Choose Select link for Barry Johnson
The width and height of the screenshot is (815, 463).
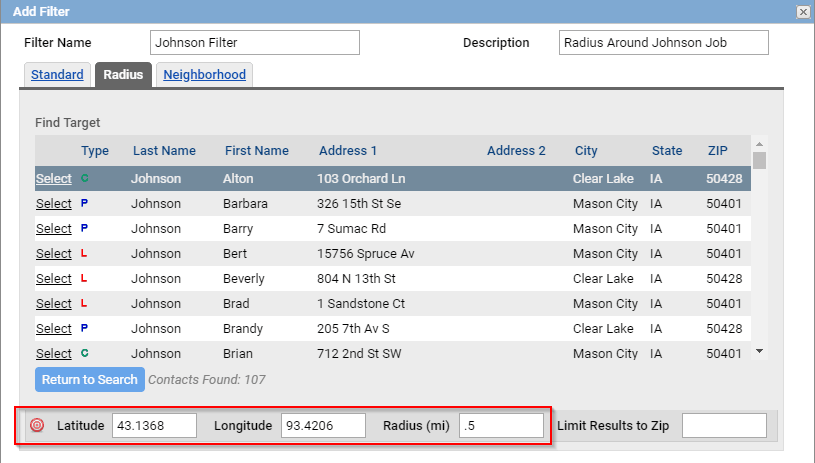click(54, 228)
